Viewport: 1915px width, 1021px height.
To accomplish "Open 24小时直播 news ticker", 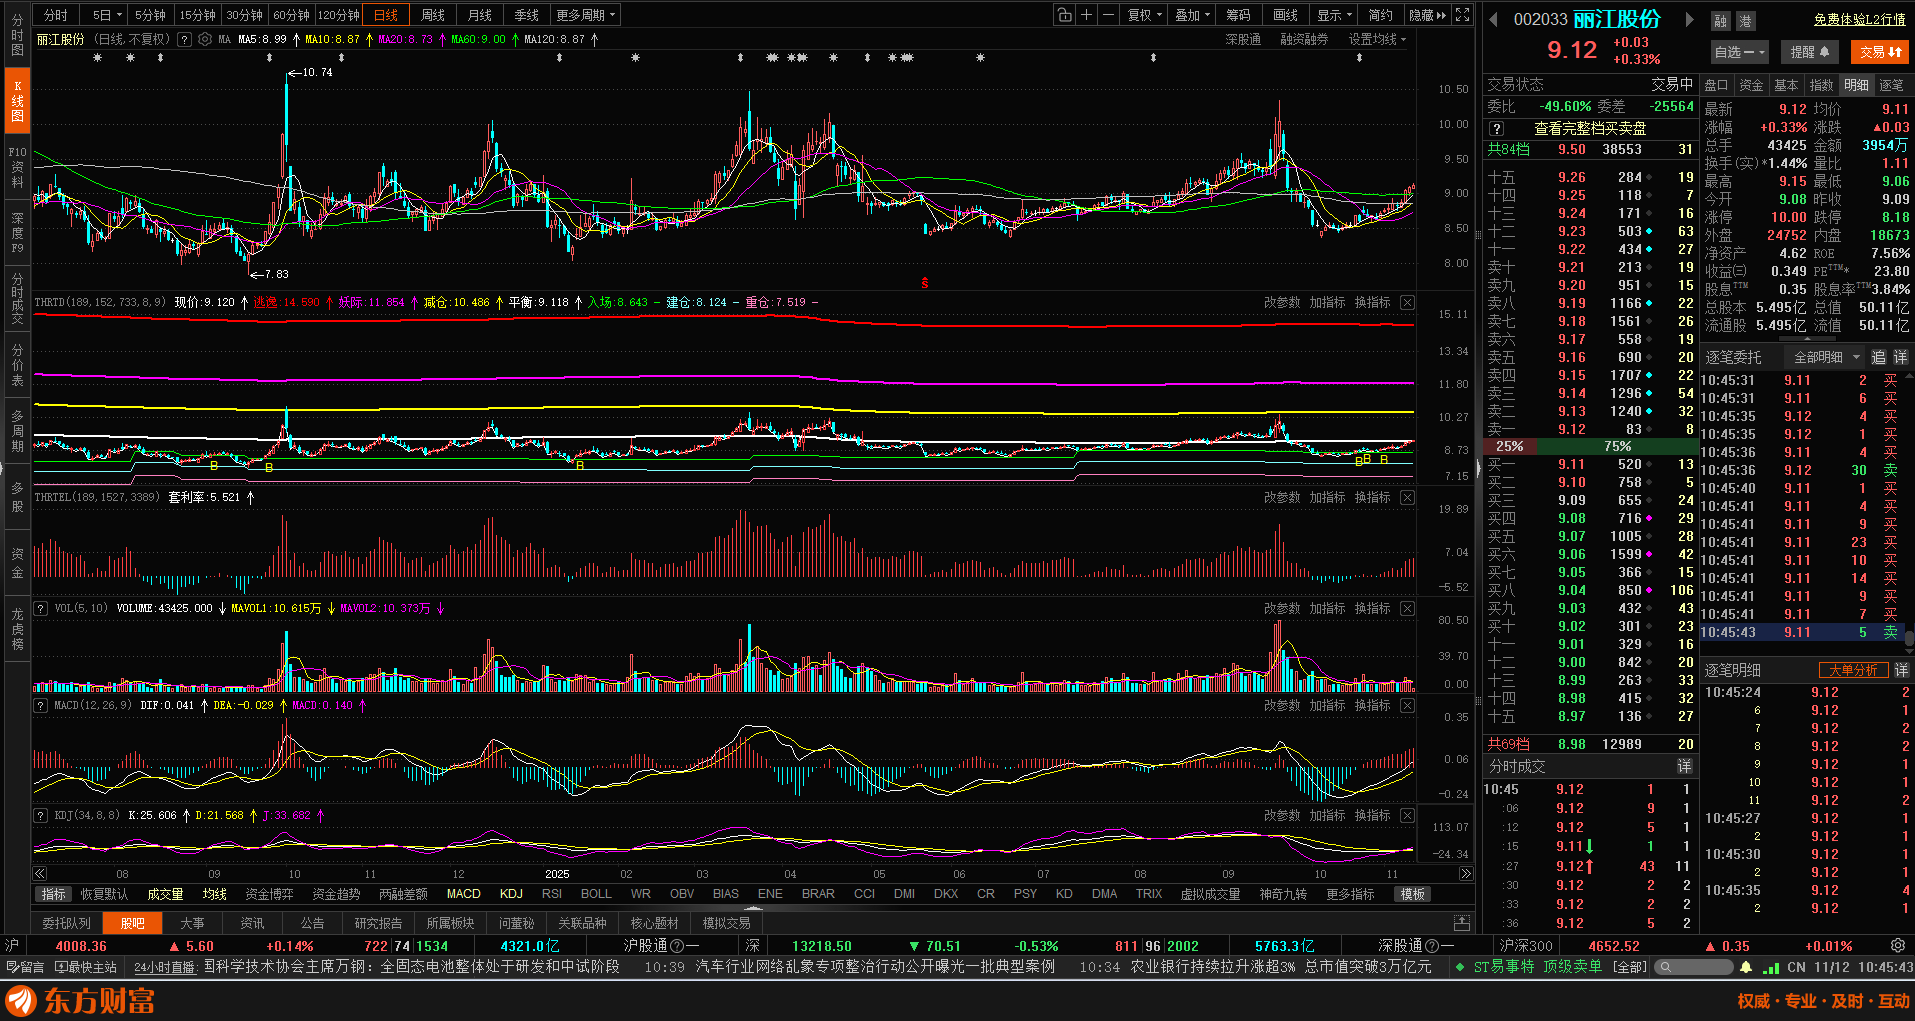I will coord(165,967).
